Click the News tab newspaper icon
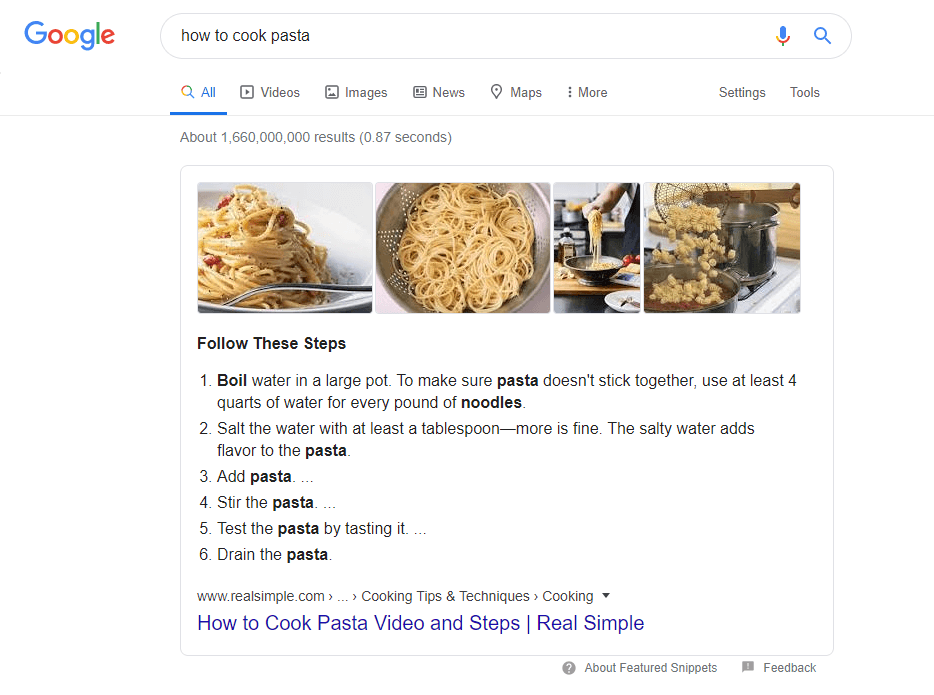934x695 pixels. pos(419,91)
